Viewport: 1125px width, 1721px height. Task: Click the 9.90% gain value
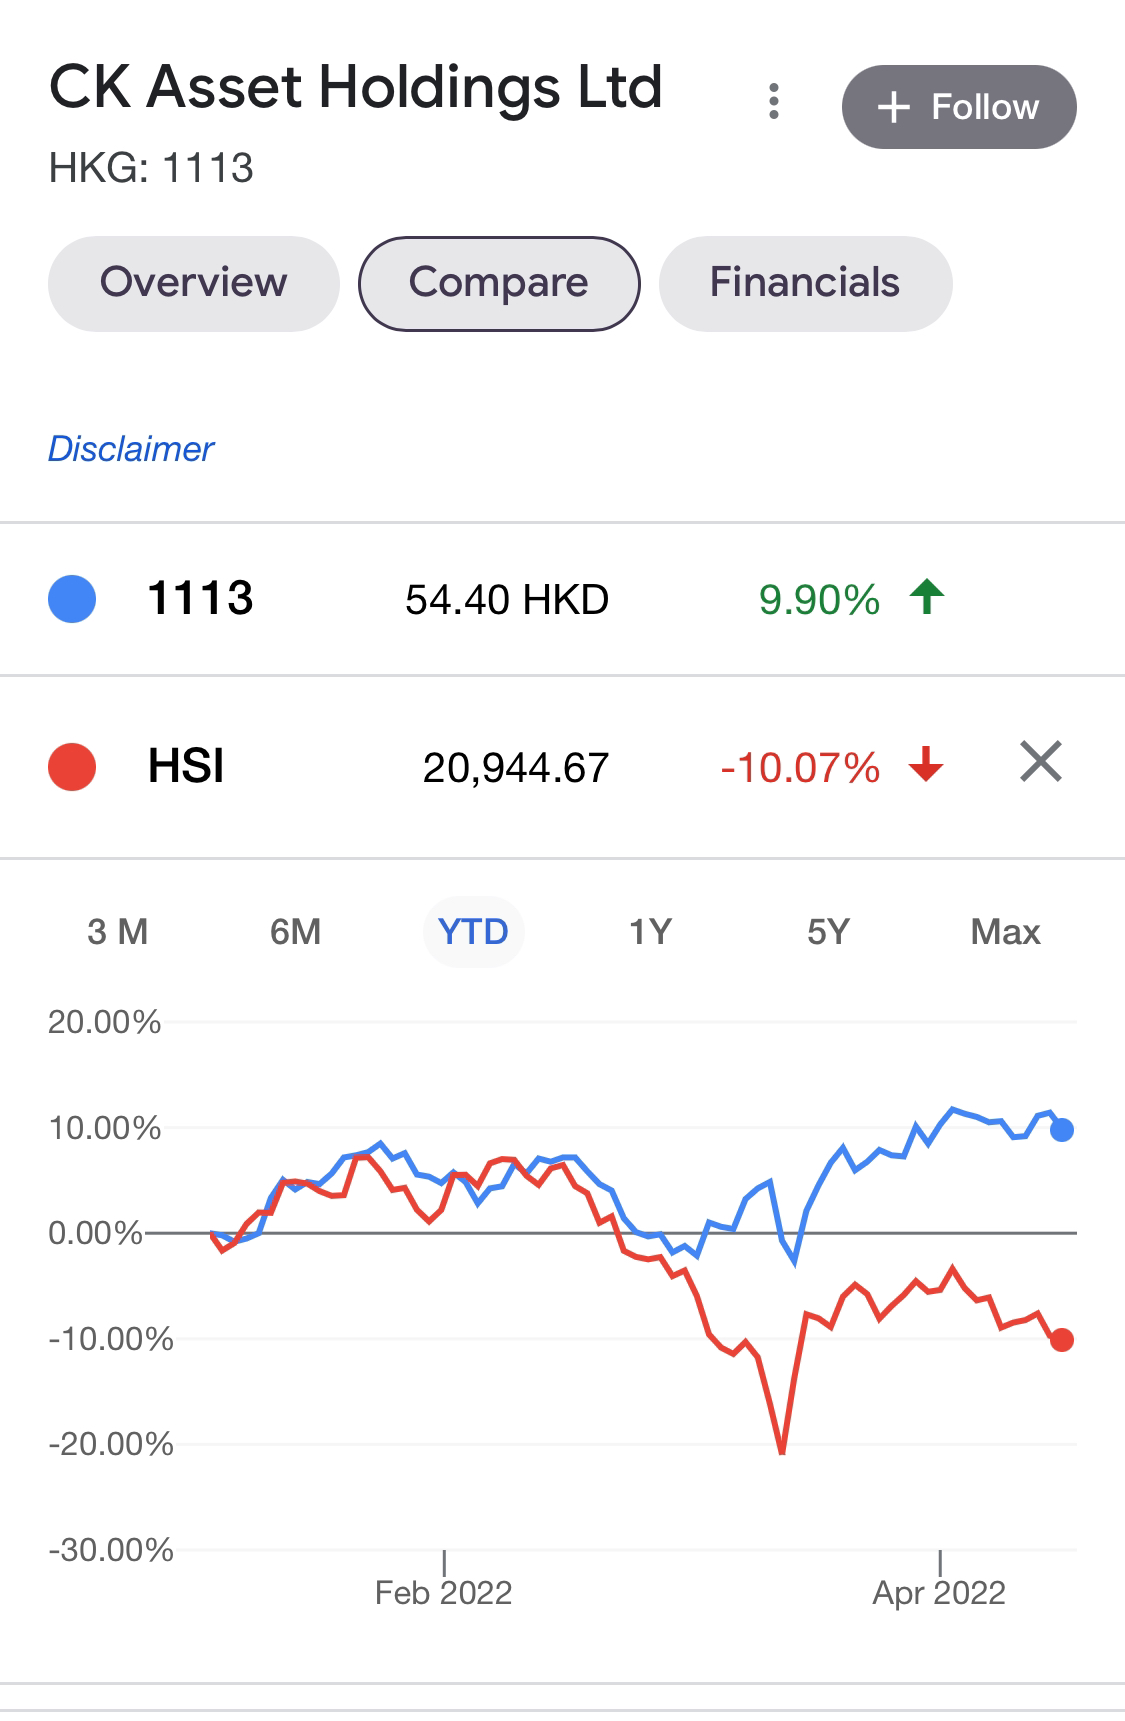(x=819, y=600)
